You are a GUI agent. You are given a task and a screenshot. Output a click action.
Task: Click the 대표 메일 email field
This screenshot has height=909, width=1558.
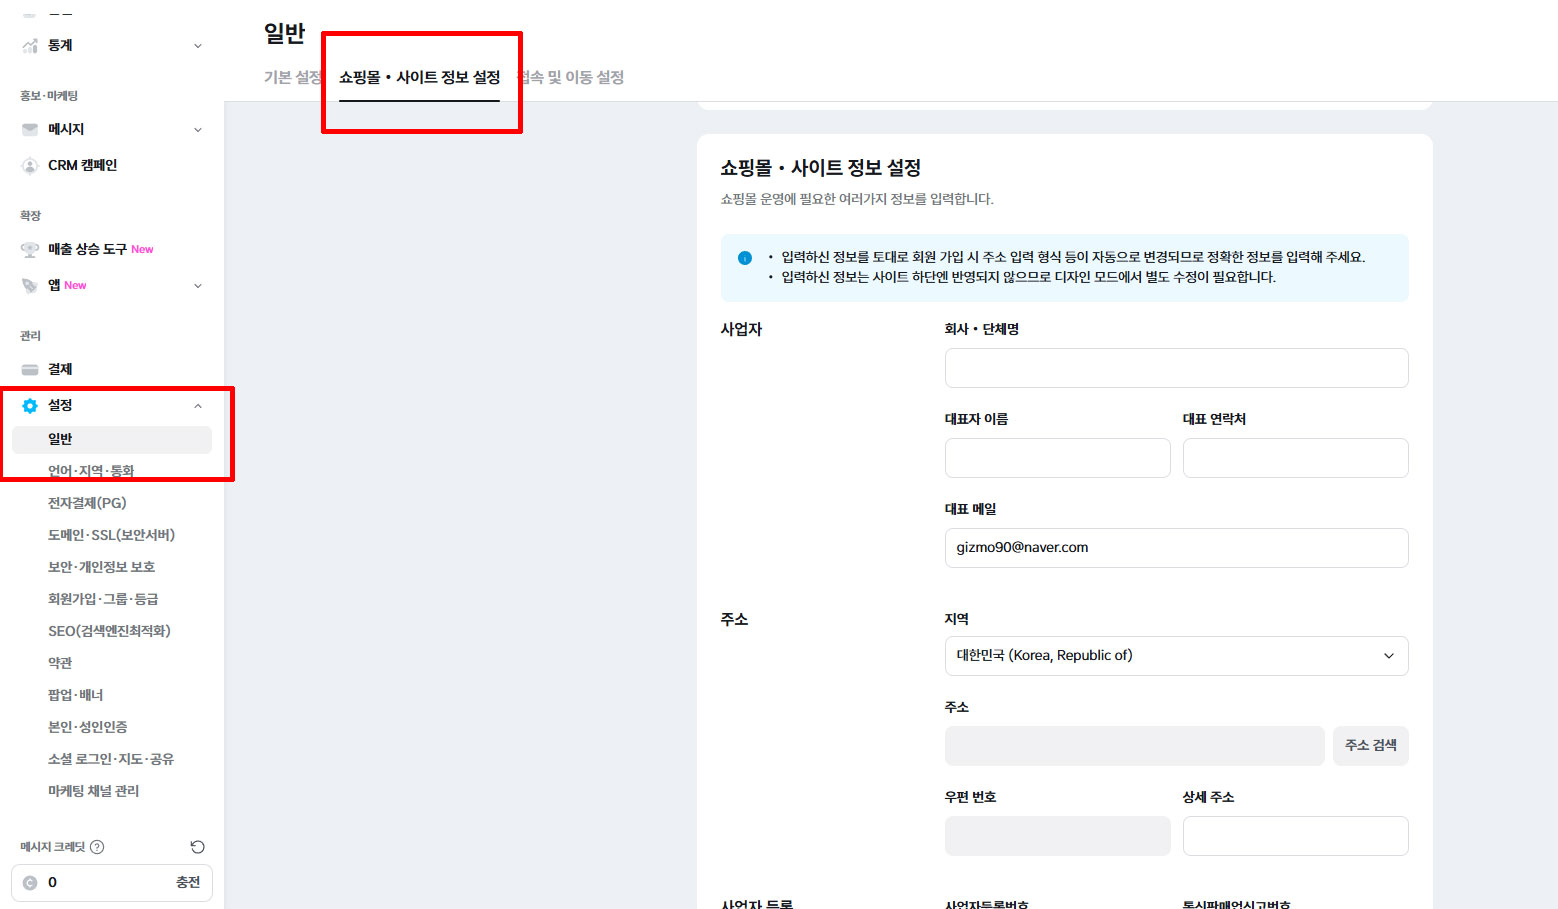click(1176, 548)
